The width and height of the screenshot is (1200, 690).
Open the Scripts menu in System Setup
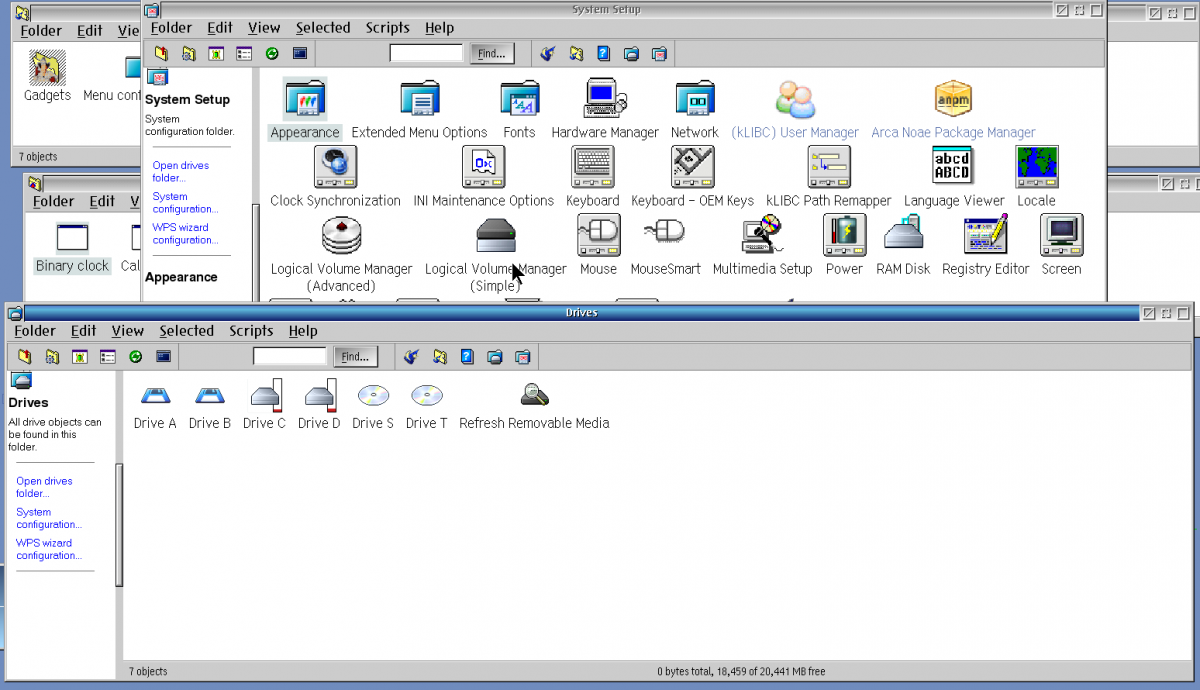pos(387,27)
